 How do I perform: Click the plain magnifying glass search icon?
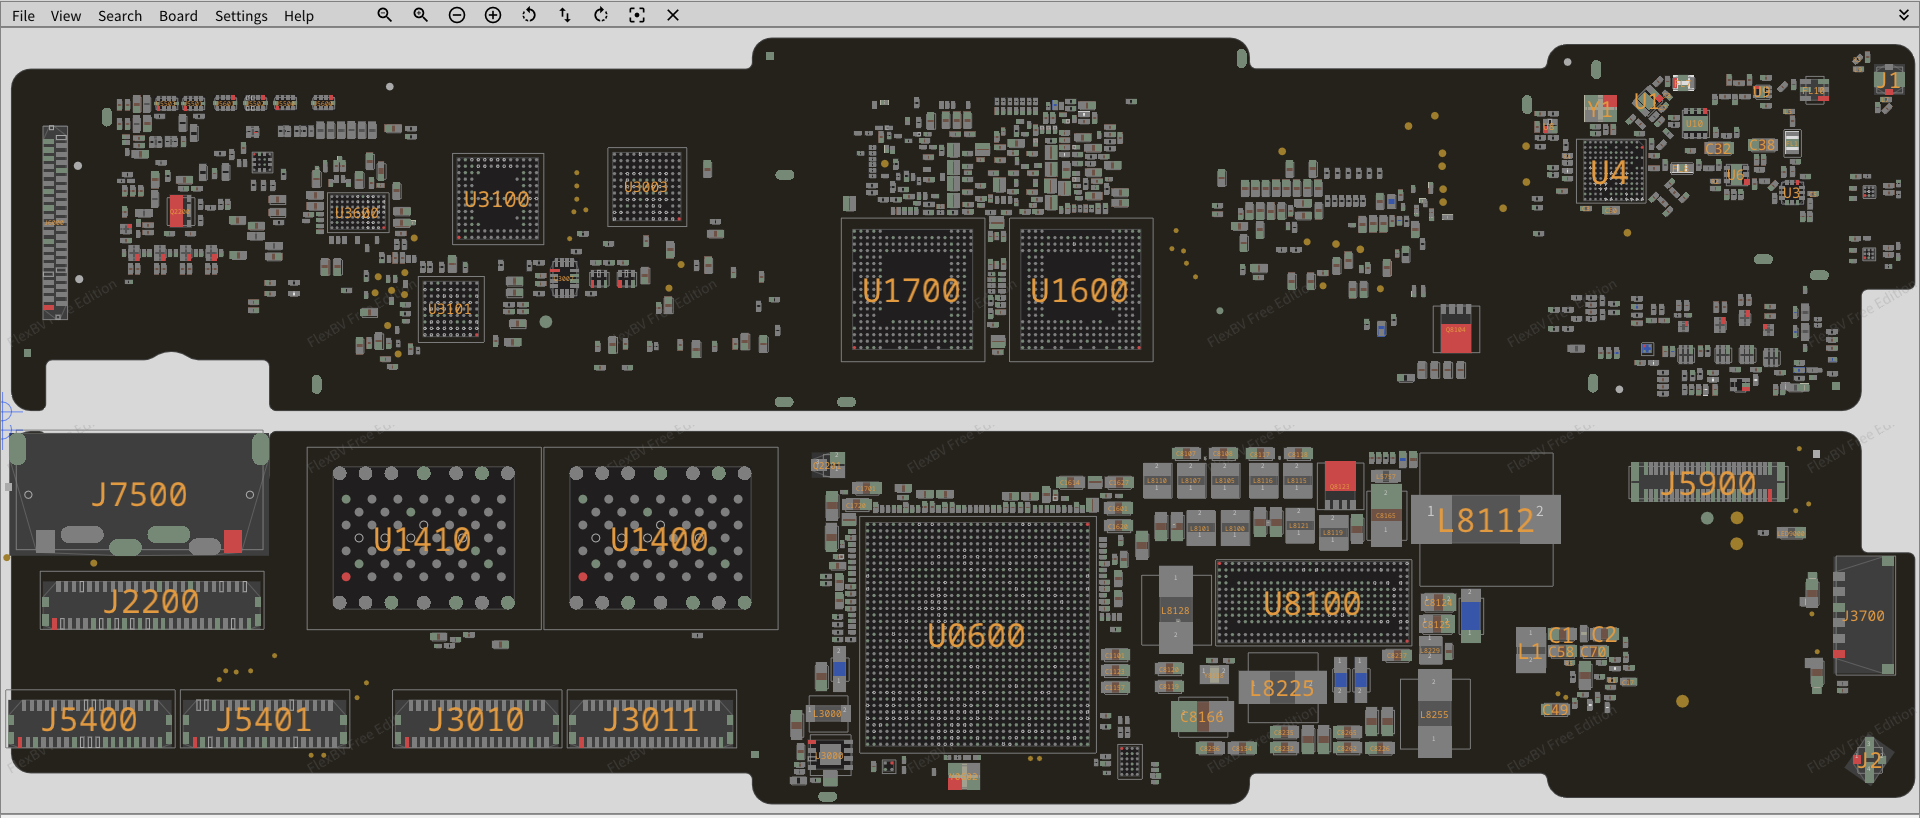(384, 15)
